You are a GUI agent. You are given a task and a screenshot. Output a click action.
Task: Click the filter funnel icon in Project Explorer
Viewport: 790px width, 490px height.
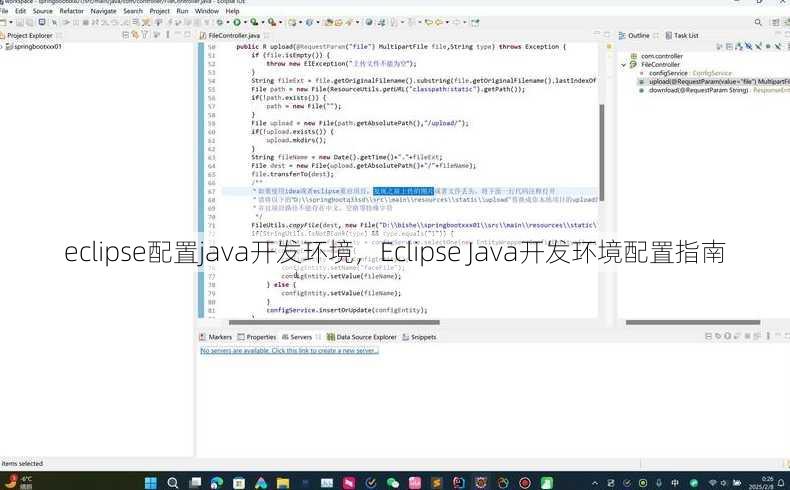pos(144,35)
